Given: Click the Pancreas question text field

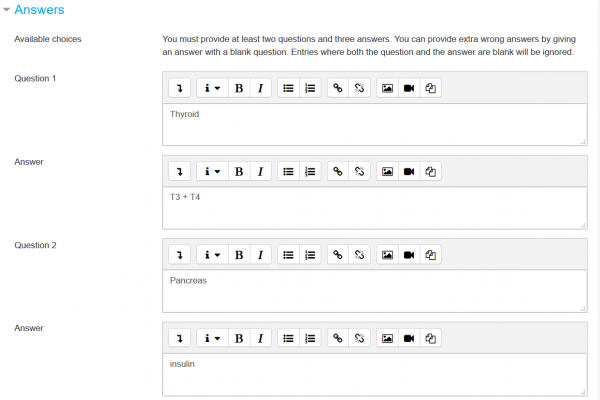Looking at the screenshot, I should click(374, 290).
